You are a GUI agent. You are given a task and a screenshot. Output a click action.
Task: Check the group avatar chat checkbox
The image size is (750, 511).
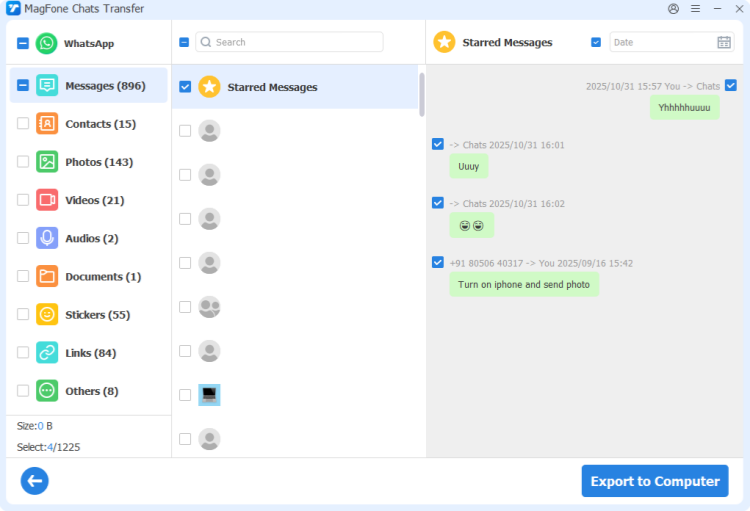(x=185, y=307)
